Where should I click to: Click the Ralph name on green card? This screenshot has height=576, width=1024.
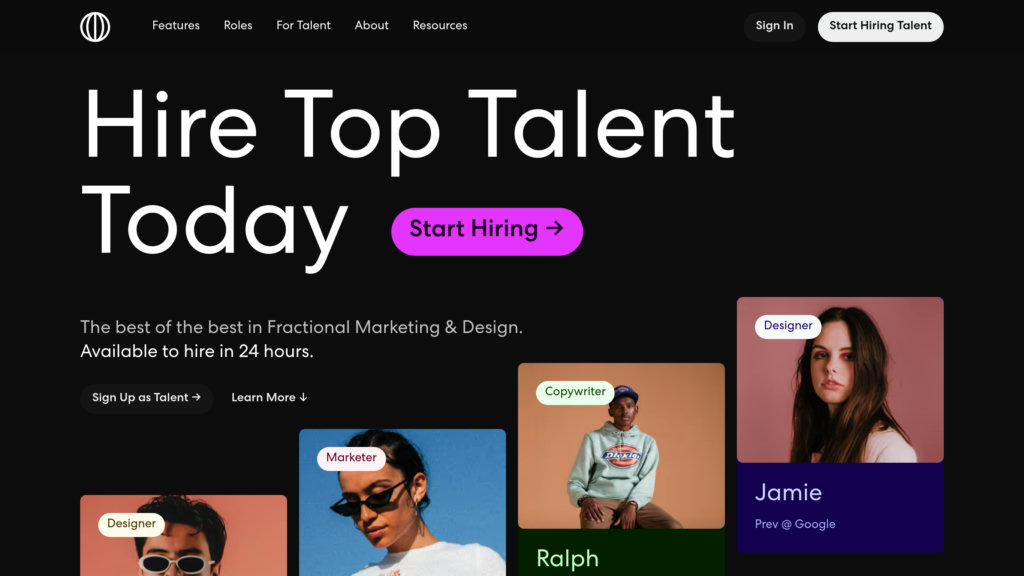click(x=567, y=558)
